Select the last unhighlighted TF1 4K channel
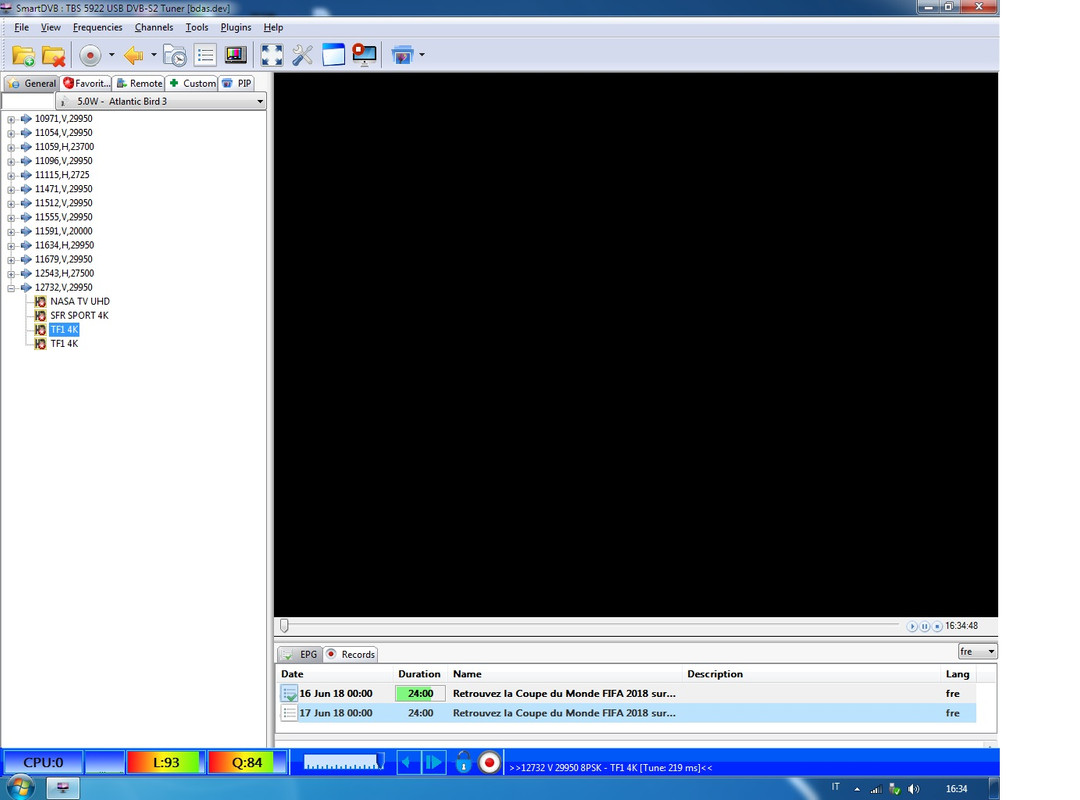The width and height of the screenshot is (1080, 800). [64, 344]
